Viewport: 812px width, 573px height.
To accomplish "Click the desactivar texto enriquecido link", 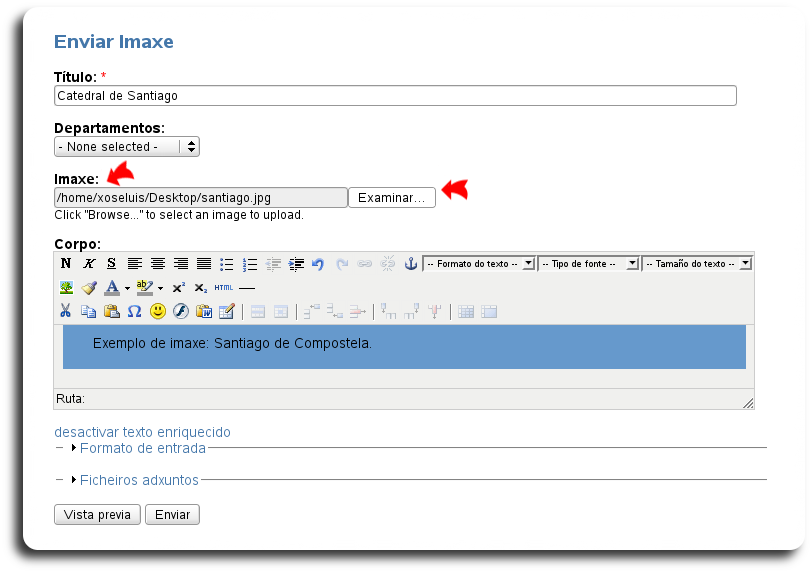I will tap(142, 432).
